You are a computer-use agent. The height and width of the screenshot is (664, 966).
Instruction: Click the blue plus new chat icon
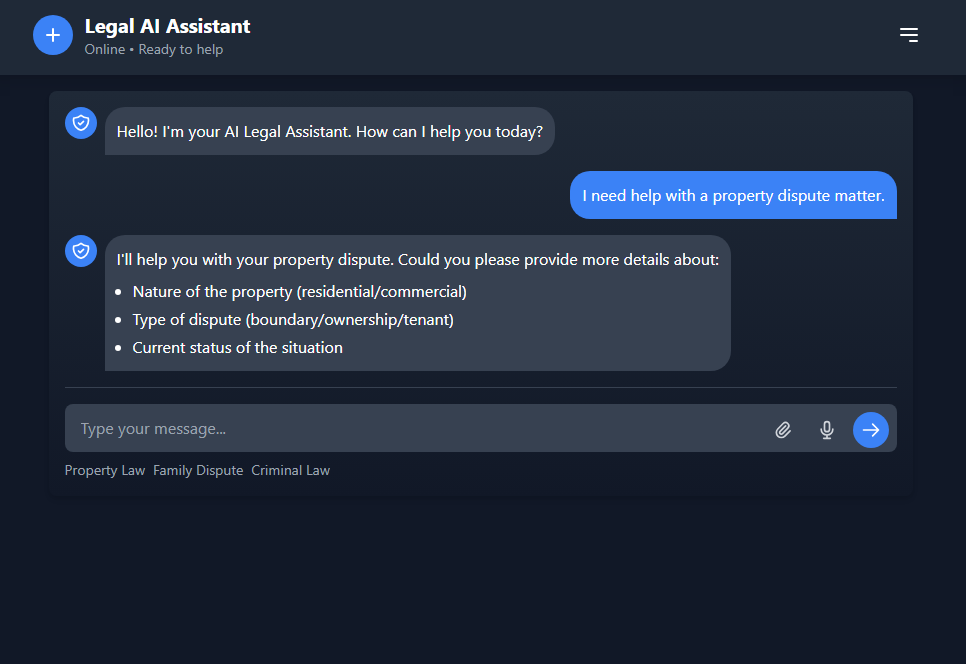[x=53, y=35]
